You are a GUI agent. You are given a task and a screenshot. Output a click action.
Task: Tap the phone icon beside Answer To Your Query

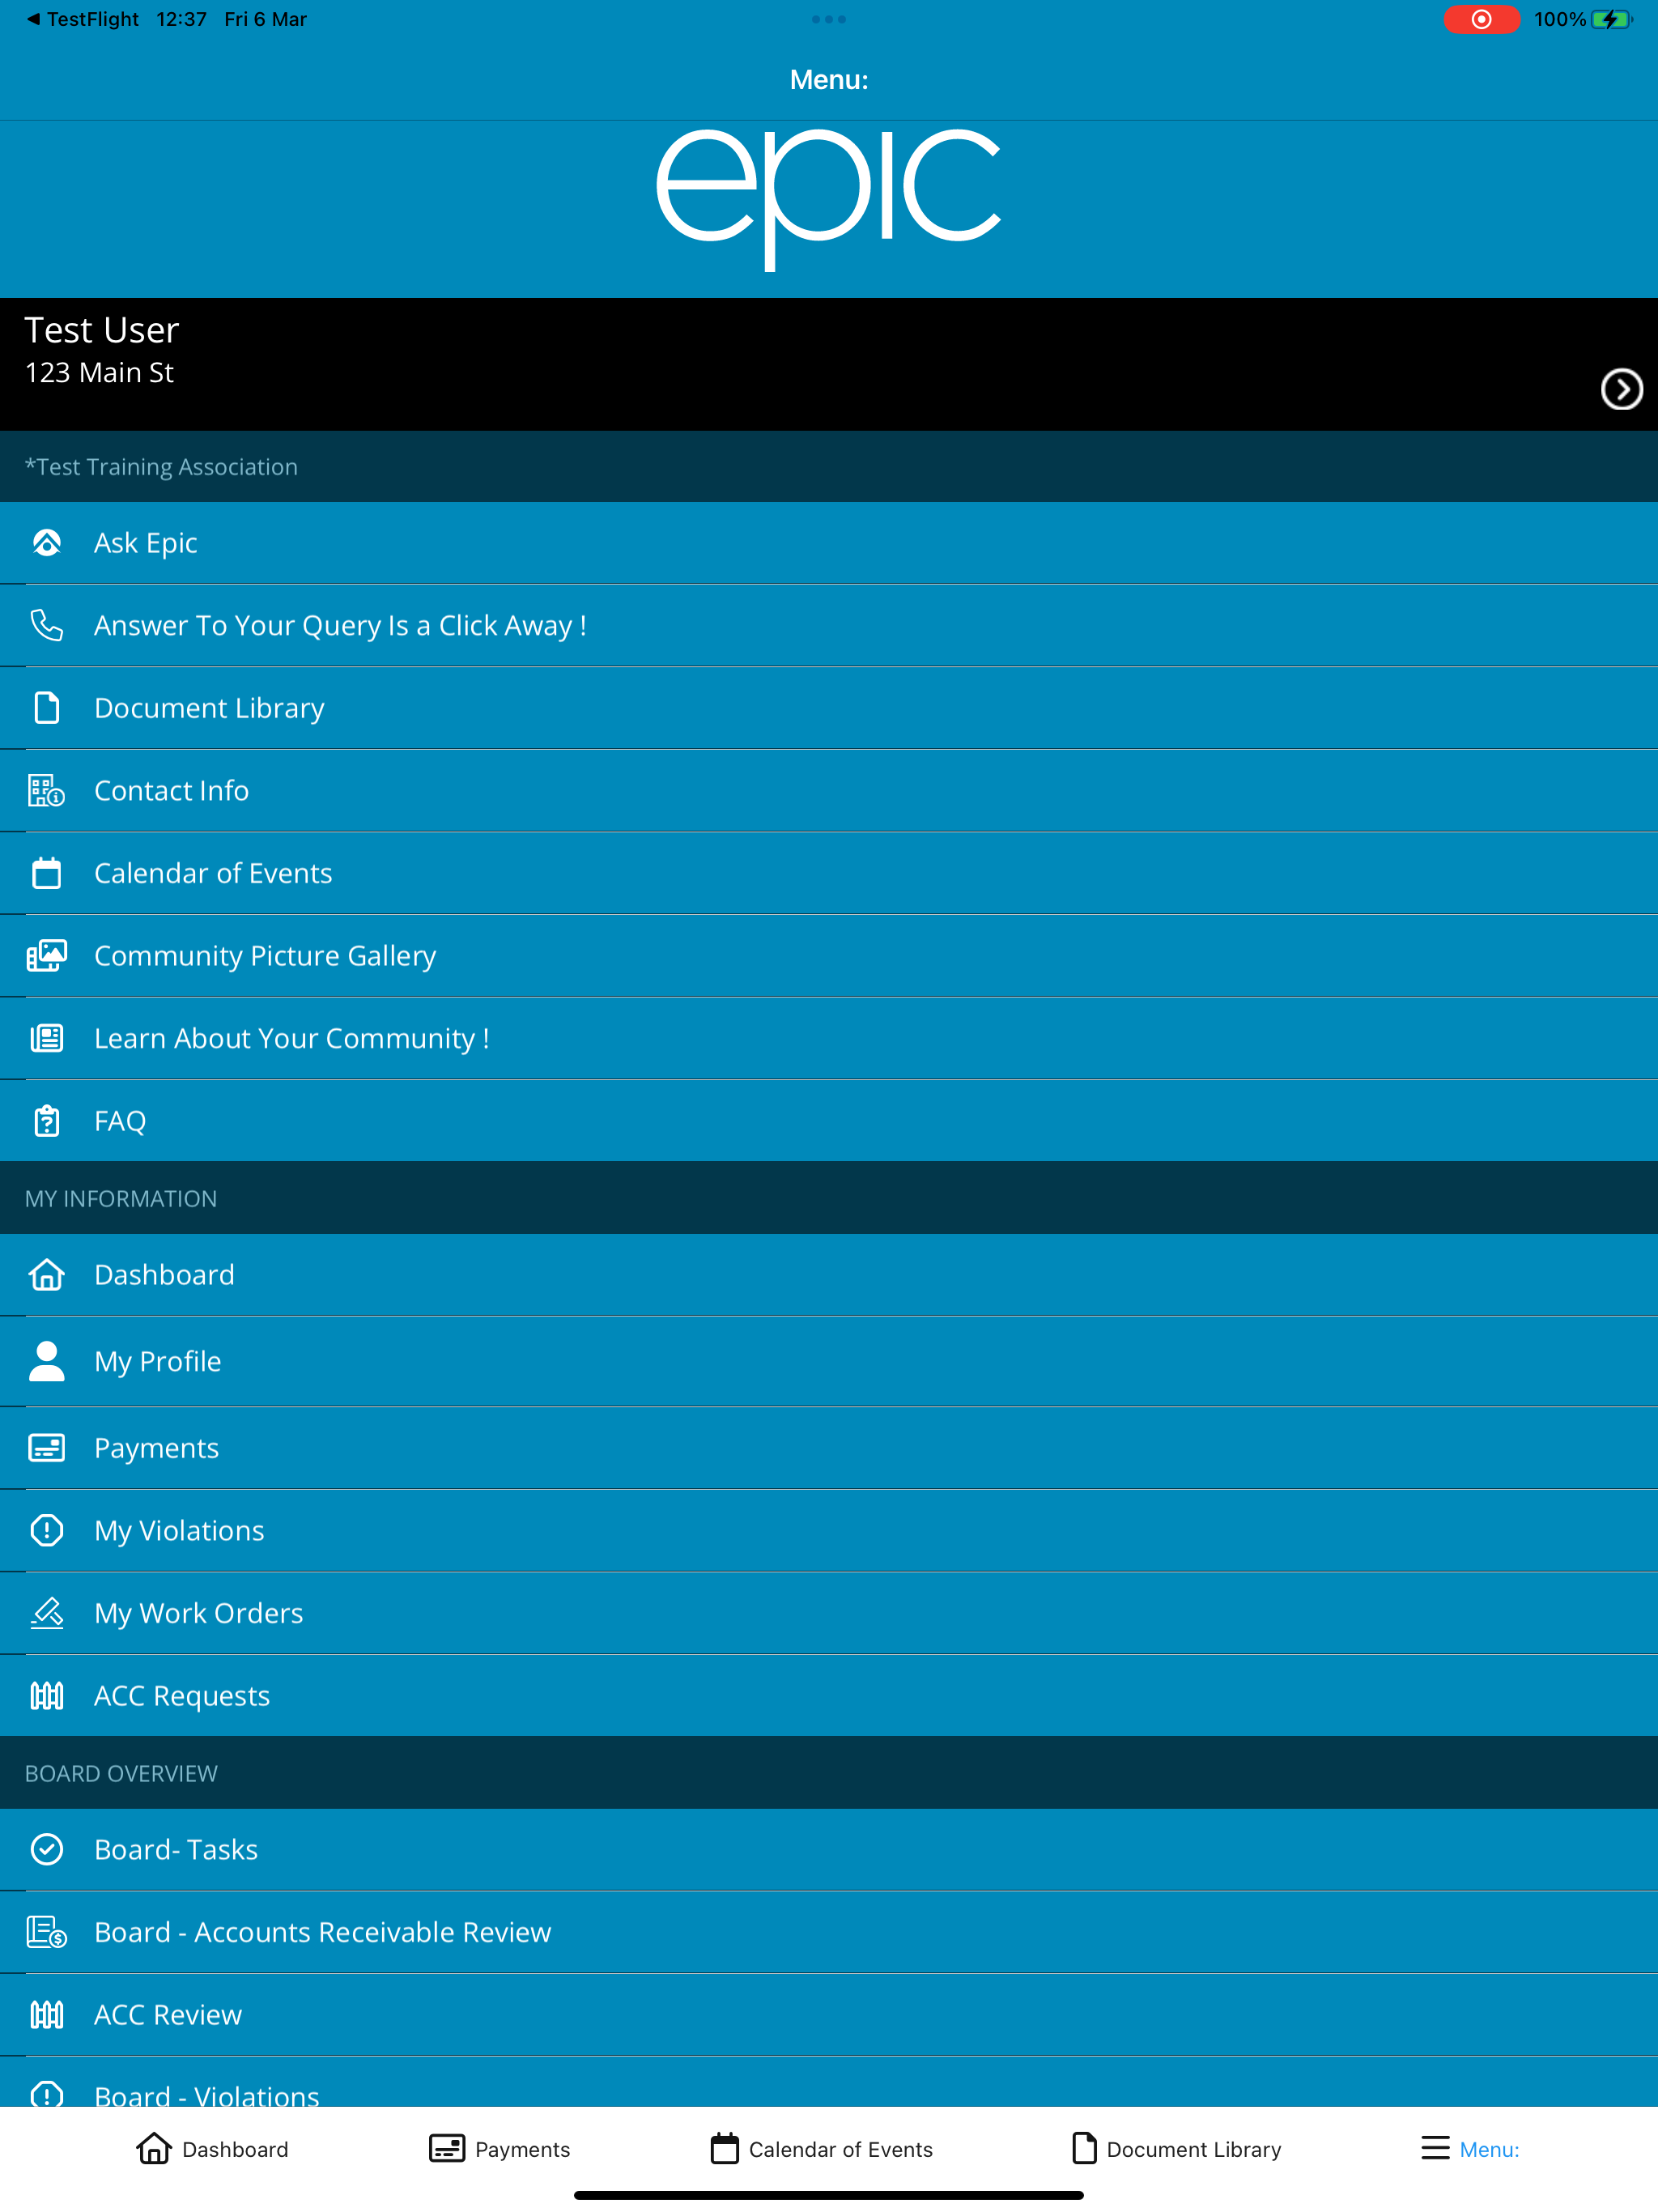pyautogui.click(x=47, y=625)
